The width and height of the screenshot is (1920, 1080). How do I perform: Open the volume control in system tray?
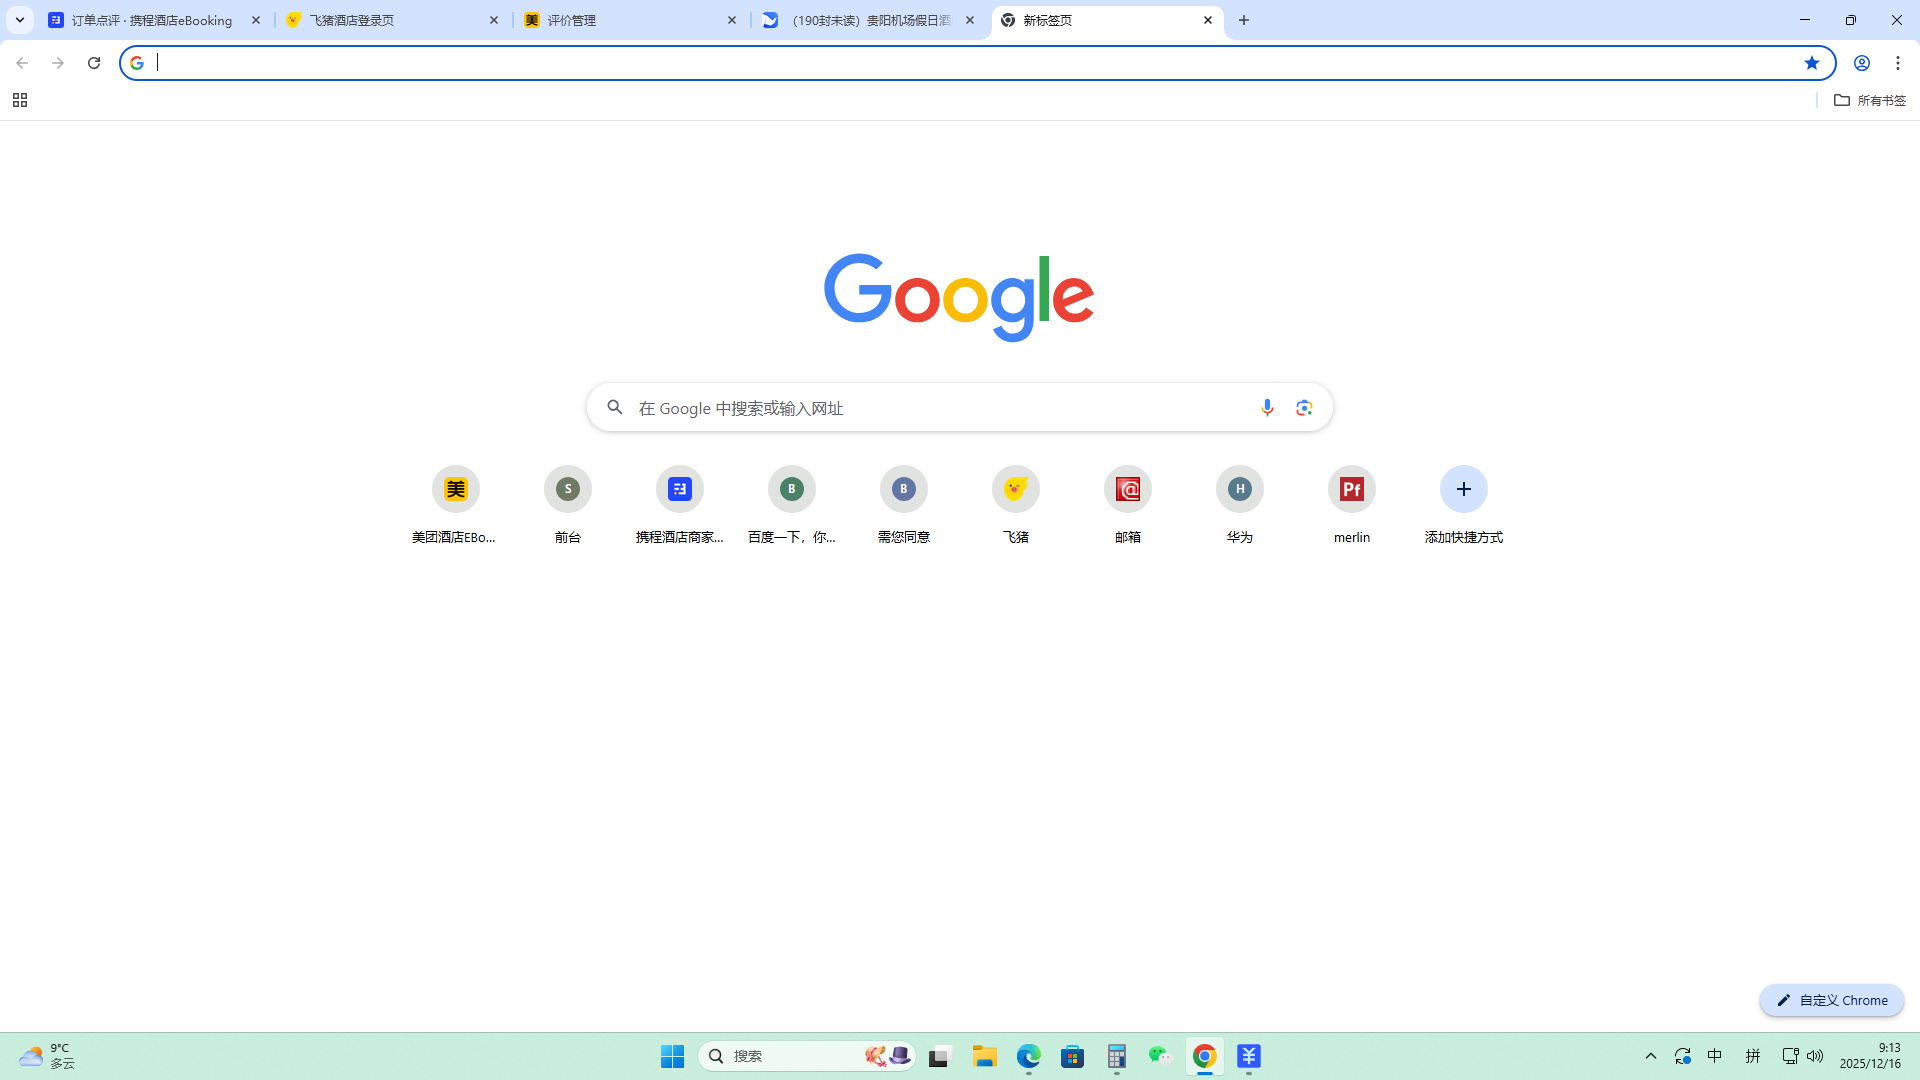click(x=1815, y=1056)
